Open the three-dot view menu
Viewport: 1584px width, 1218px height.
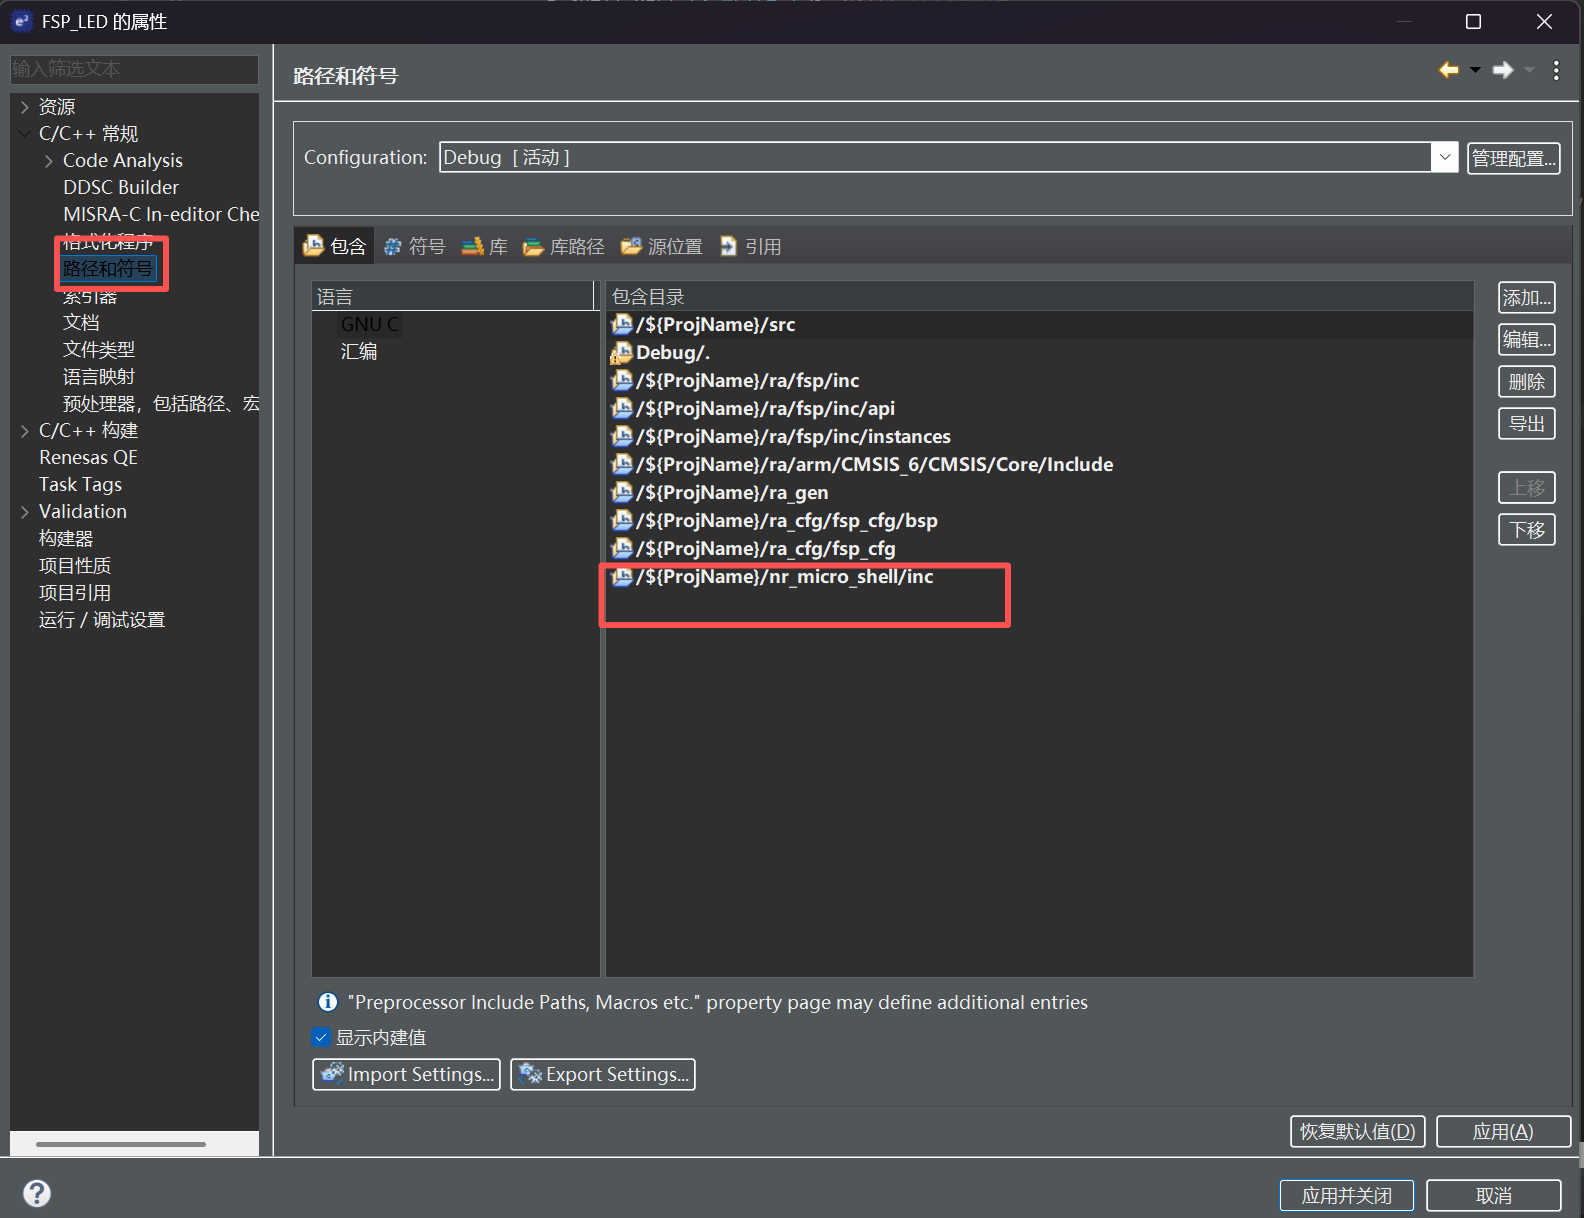pyautogui.click(x=1556, y=70)
